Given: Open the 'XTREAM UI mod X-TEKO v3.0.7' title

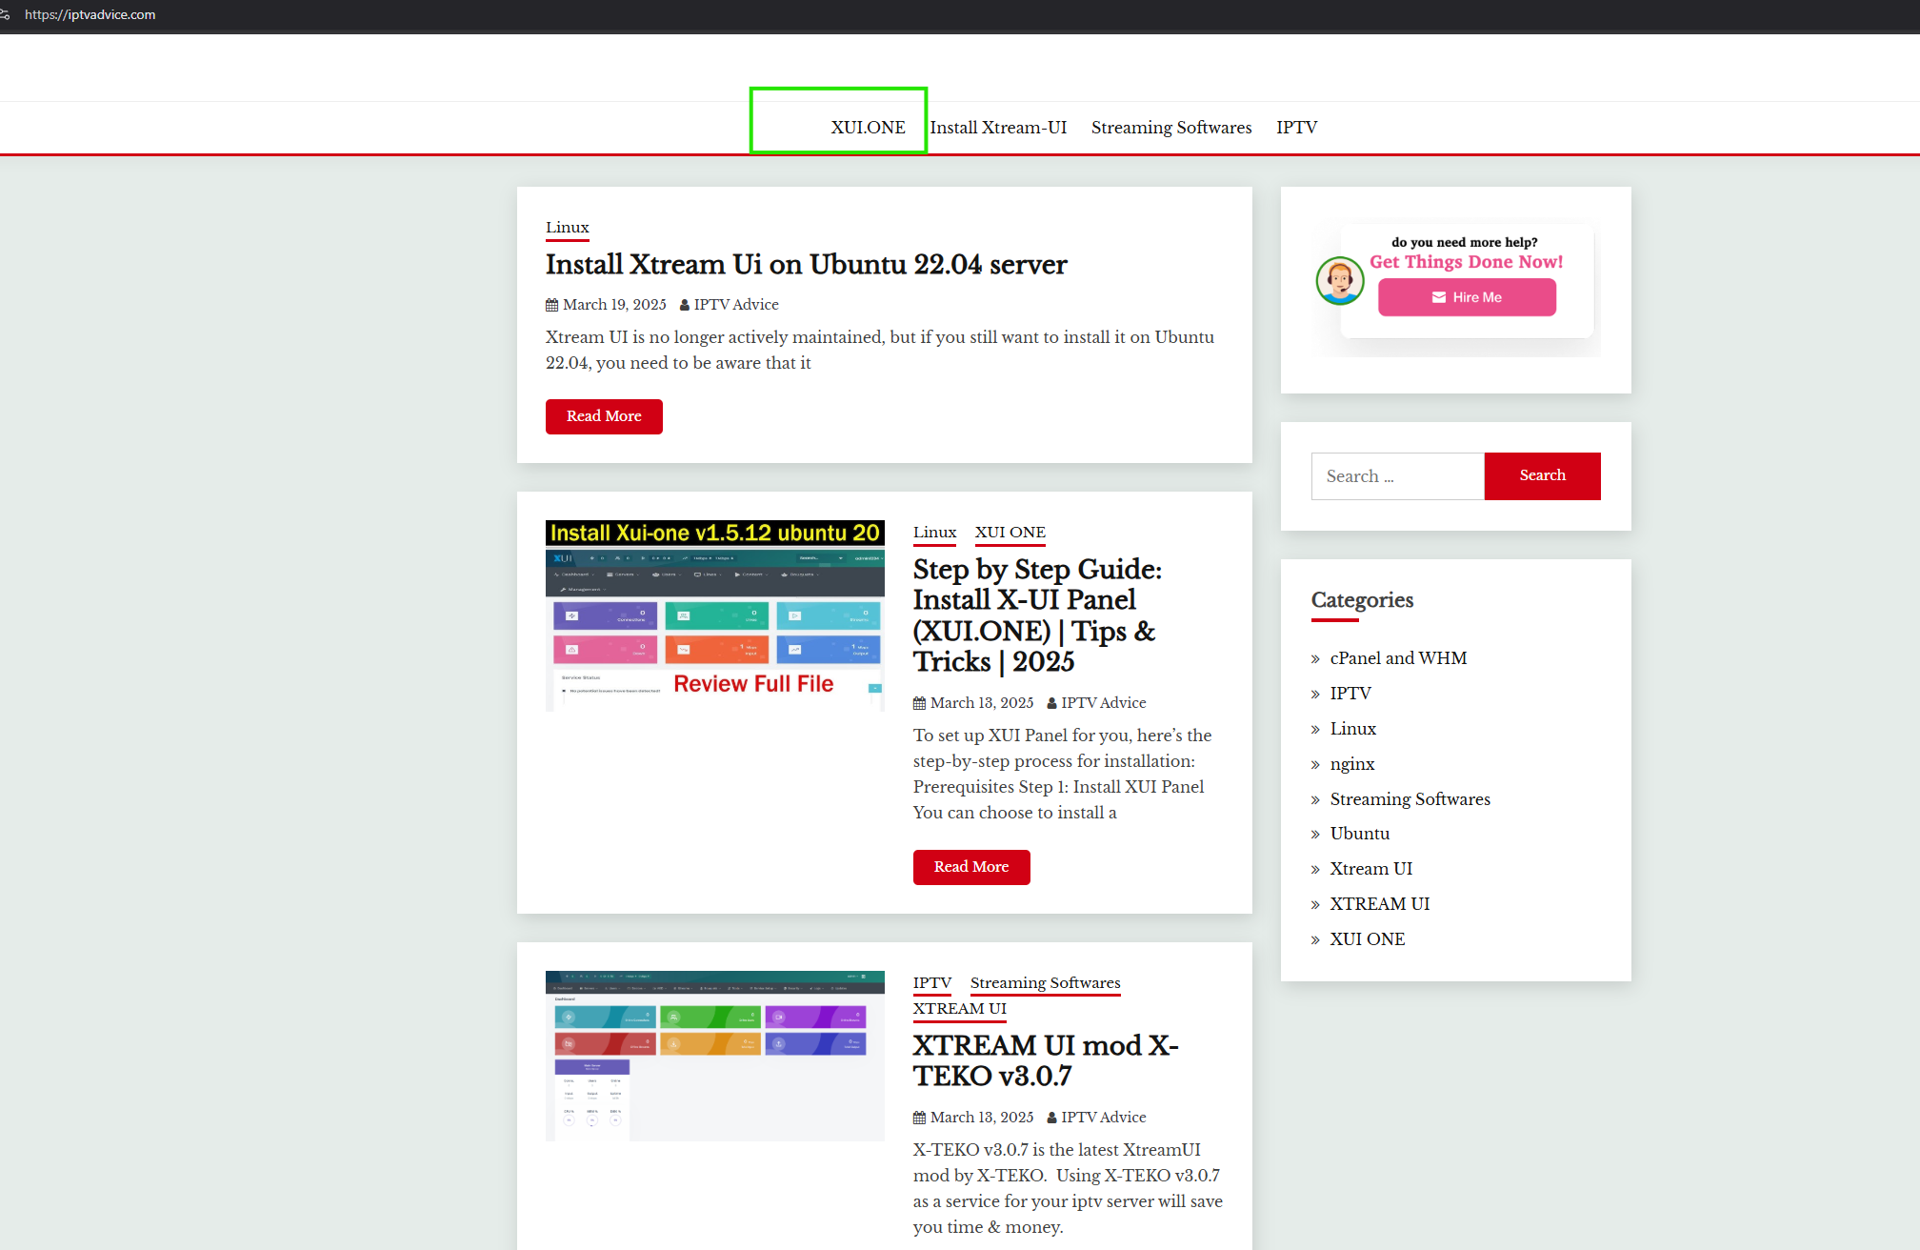Looking at the screenshot, I should [1046, 1060].
